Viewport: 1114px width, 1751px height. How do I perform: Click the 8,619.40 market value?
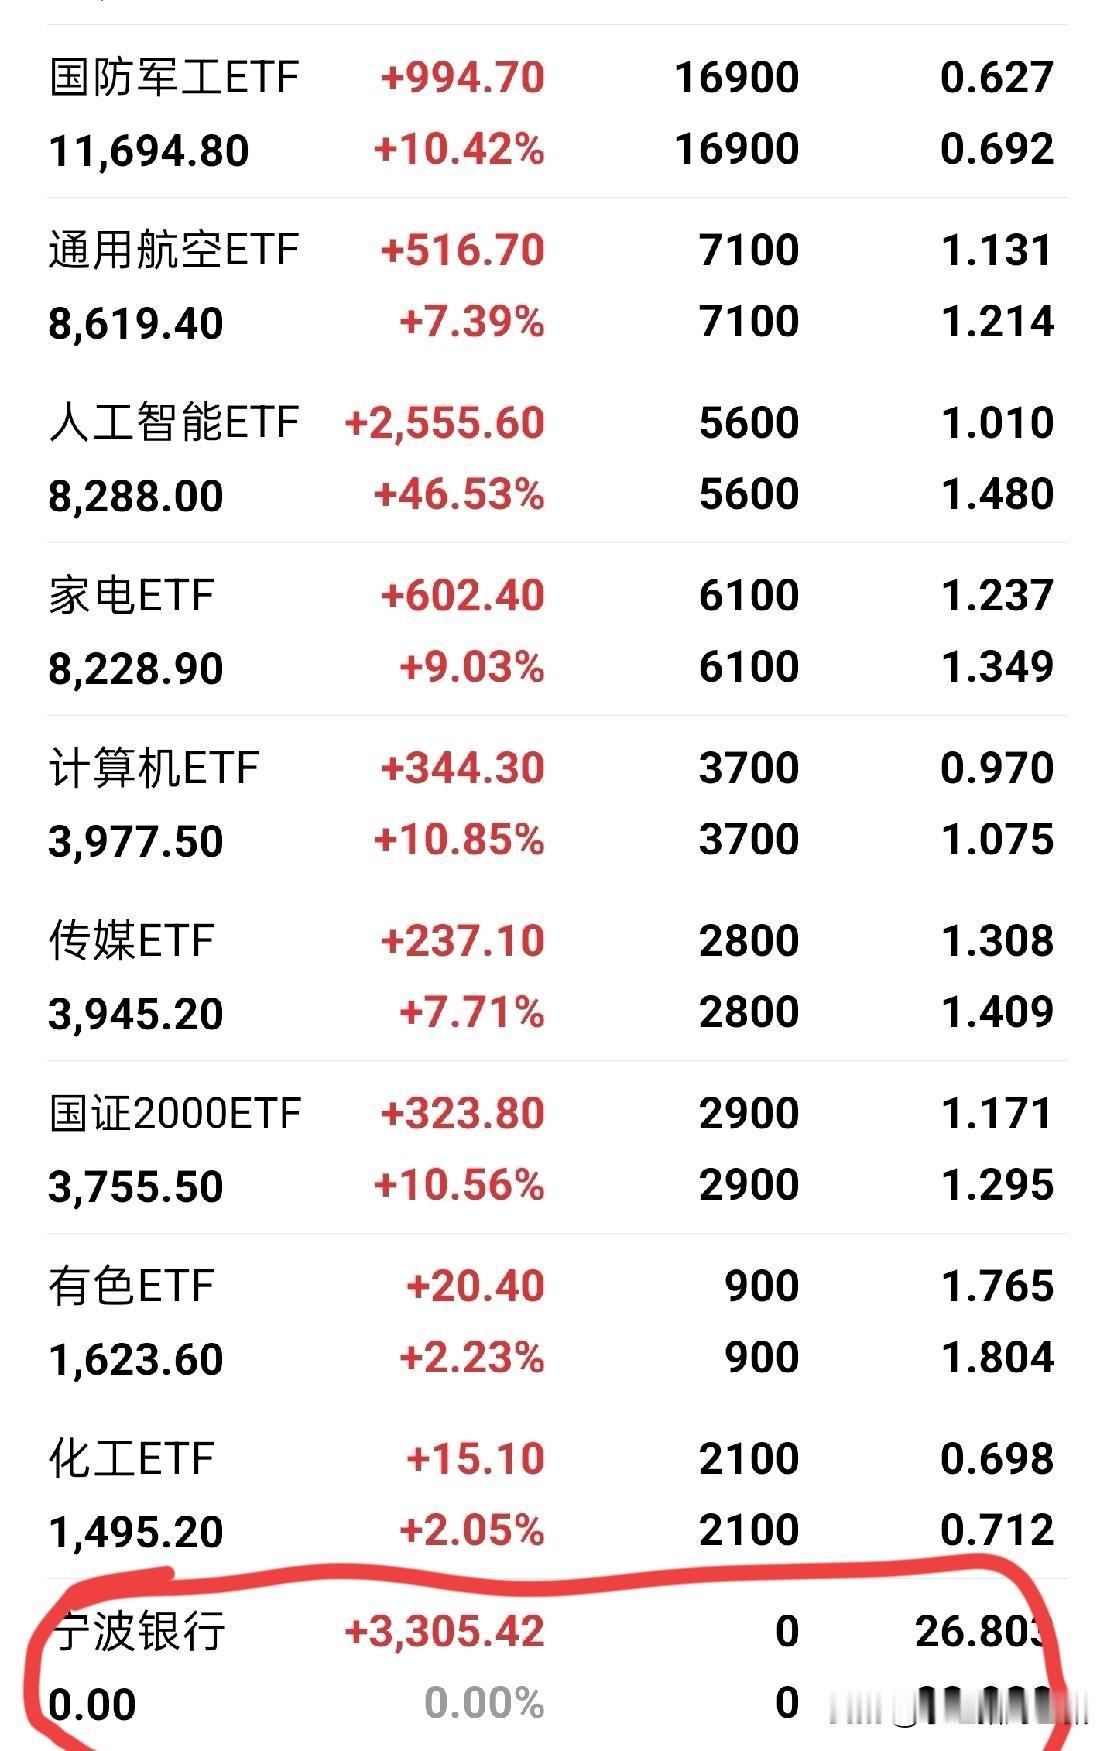point(135,324)
